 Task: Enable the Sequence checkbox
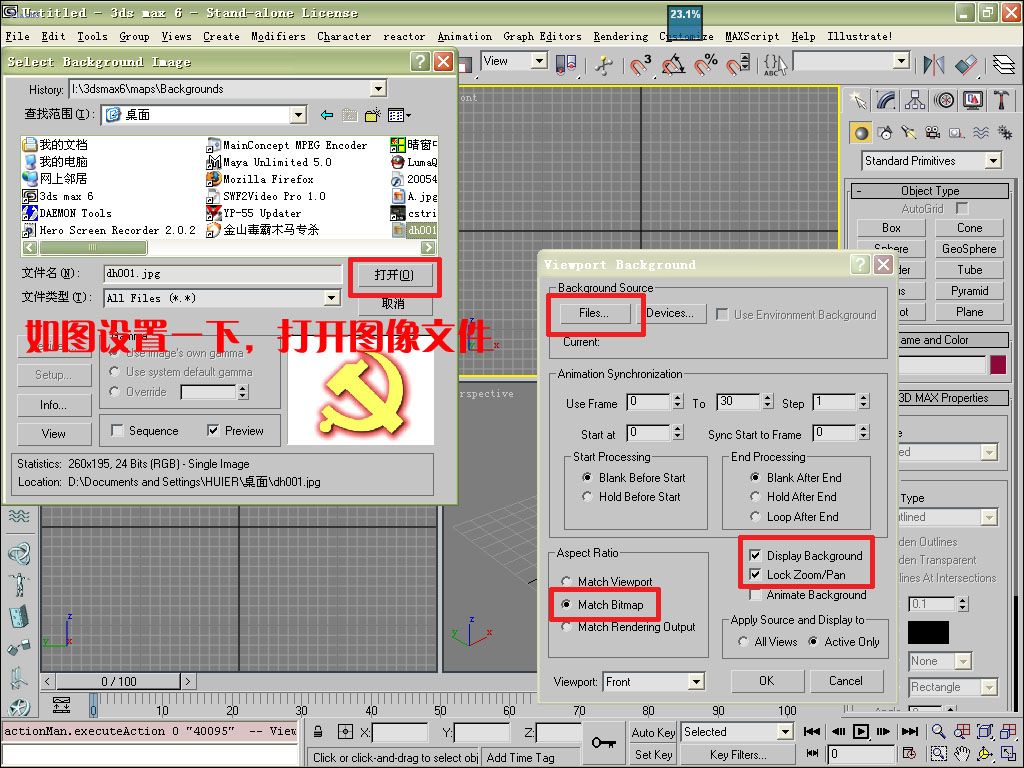pos(118,431)
